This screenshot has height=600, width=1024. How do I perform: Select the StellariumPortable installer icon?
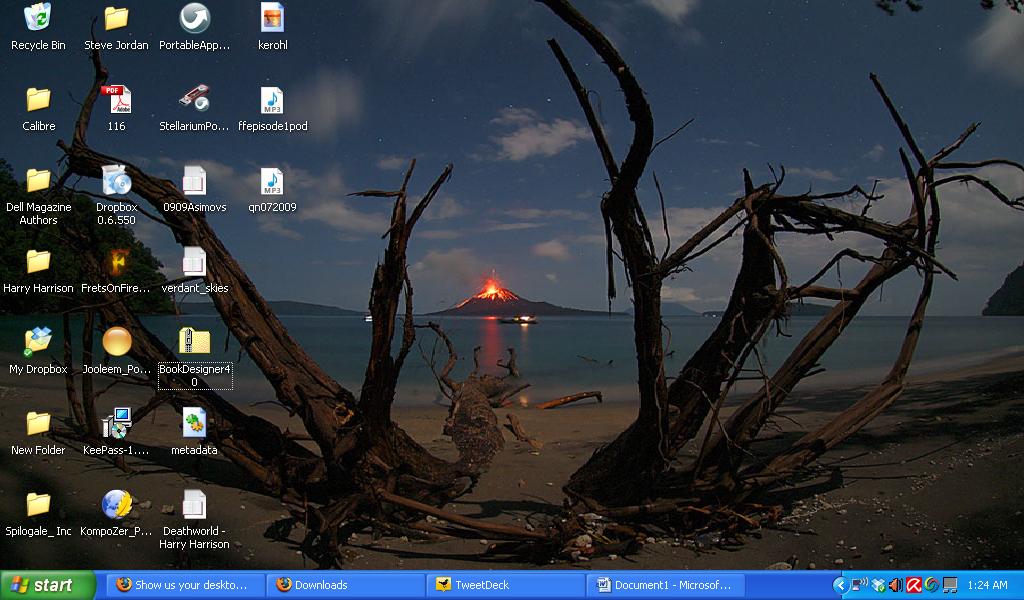pos(195,99)
